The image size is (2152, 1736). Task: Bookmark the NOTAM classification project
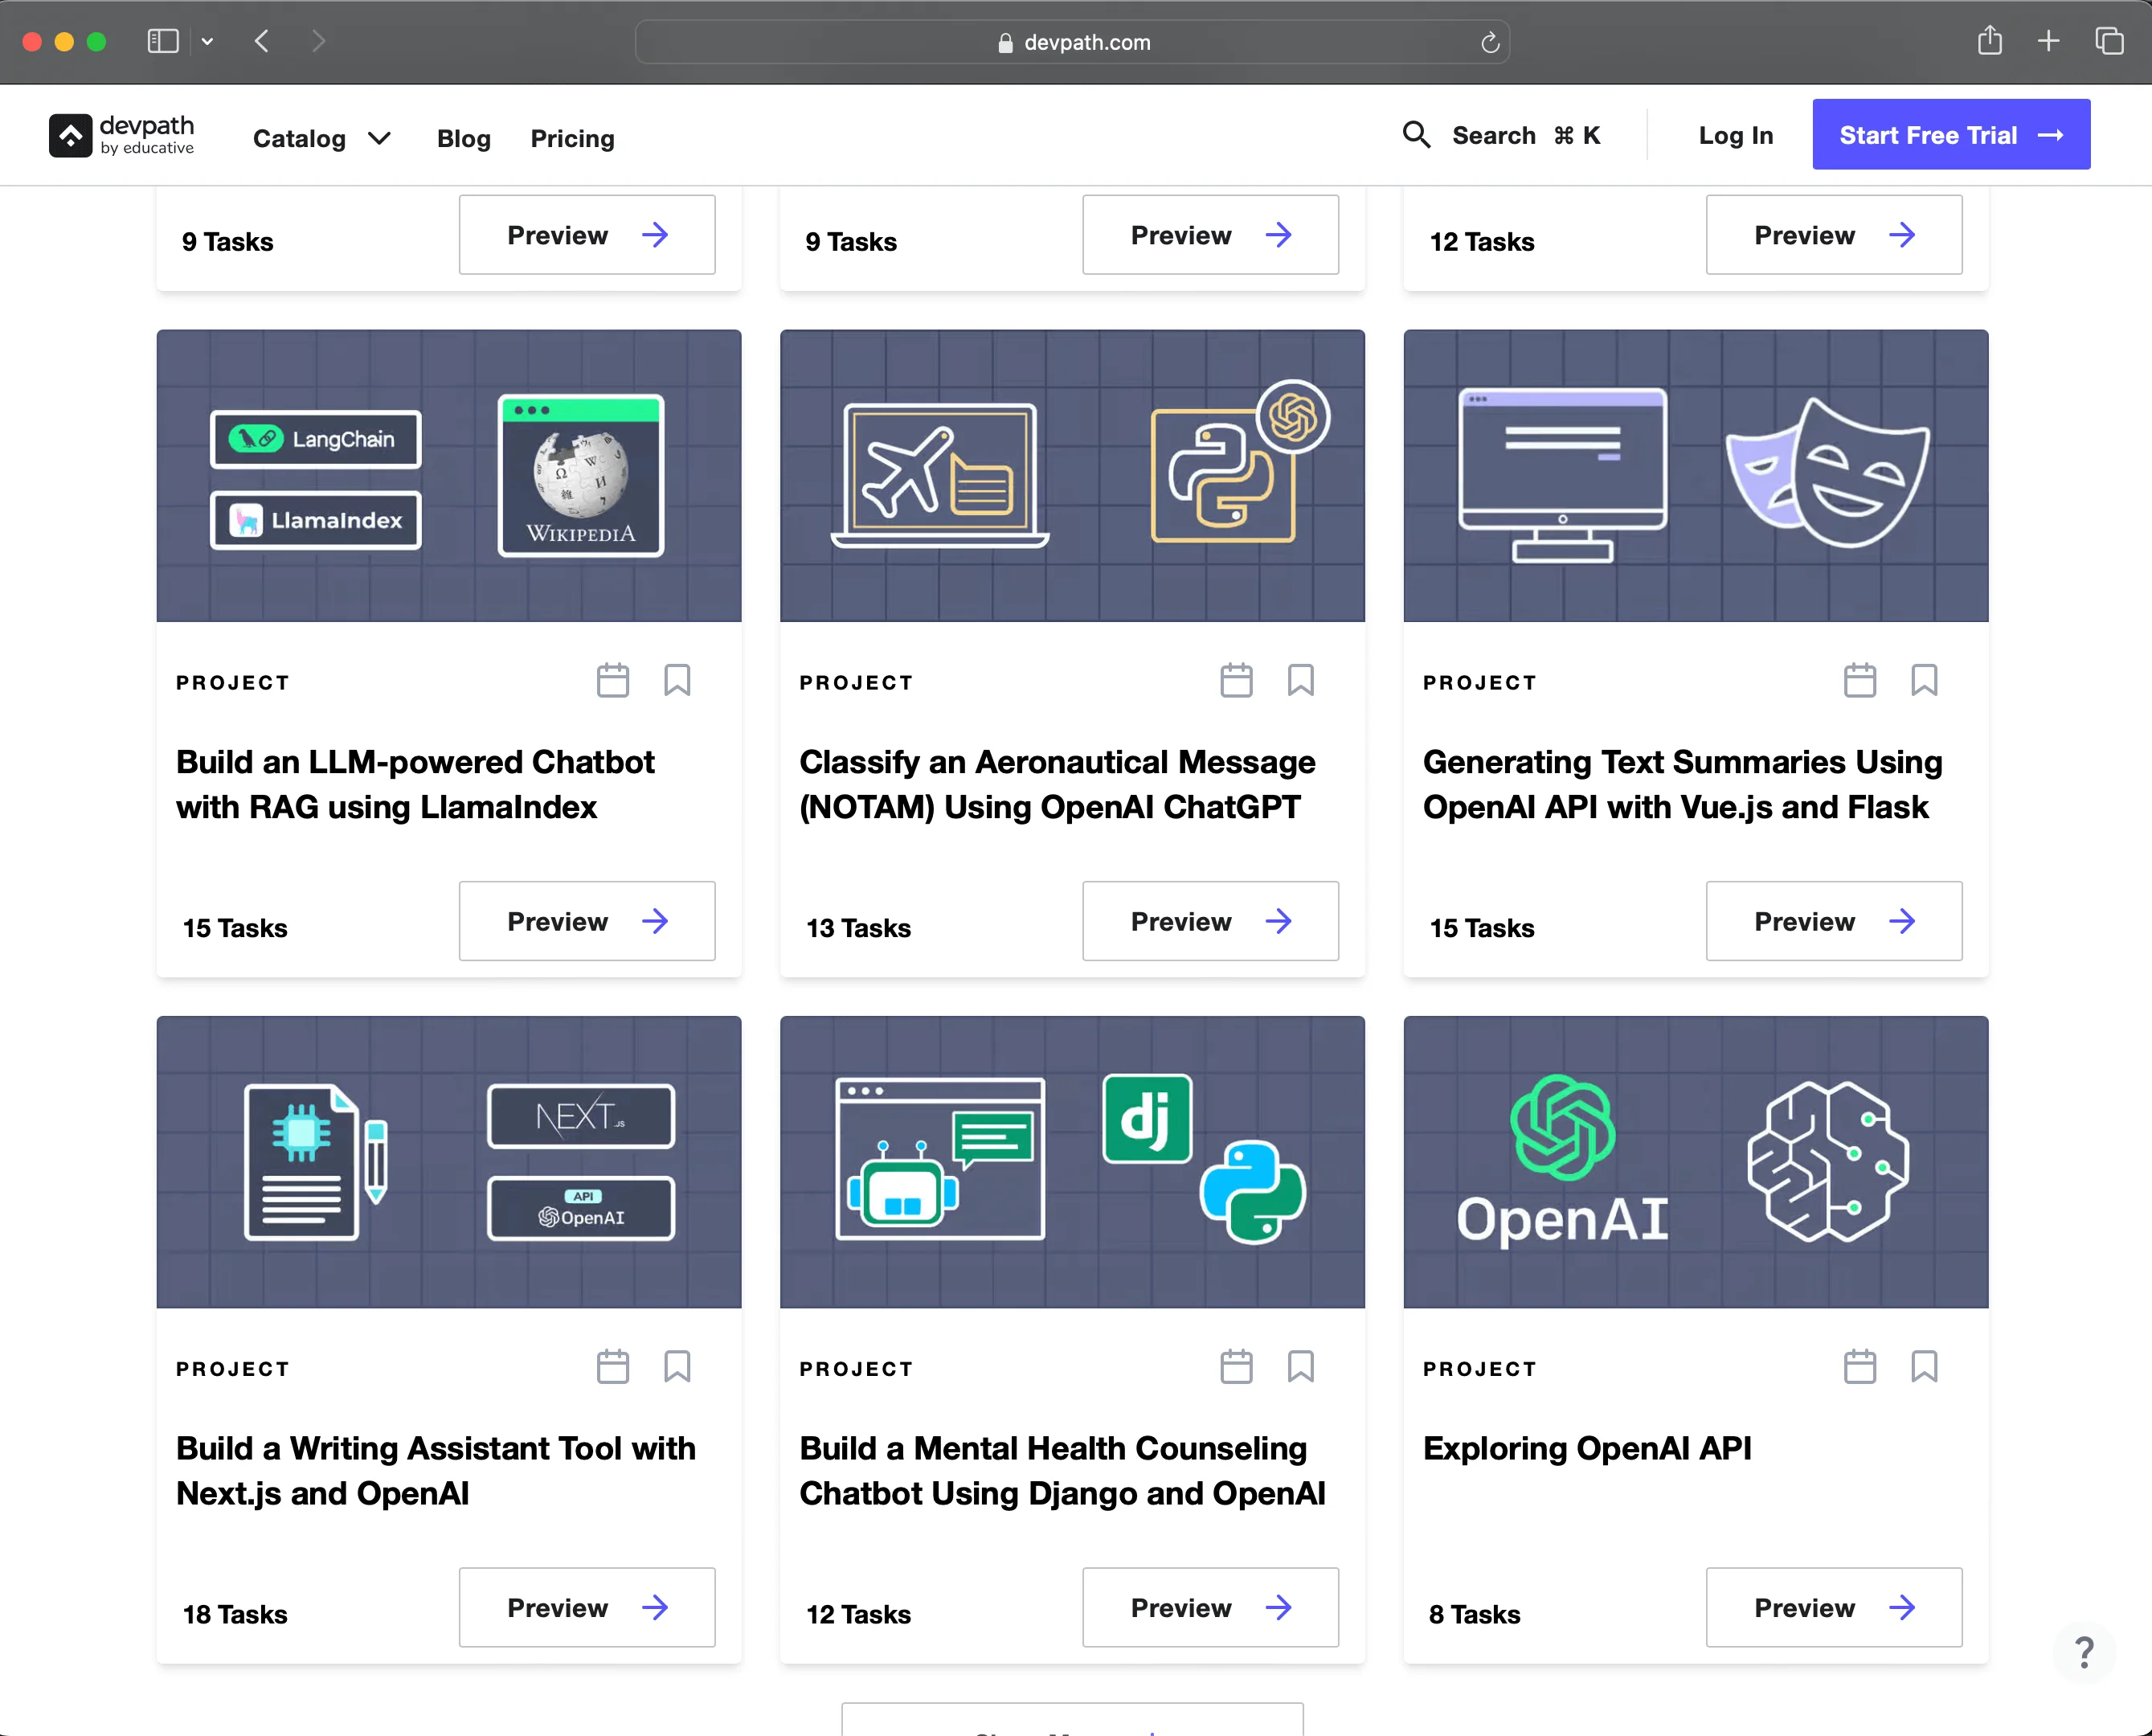click(1301, 680)
